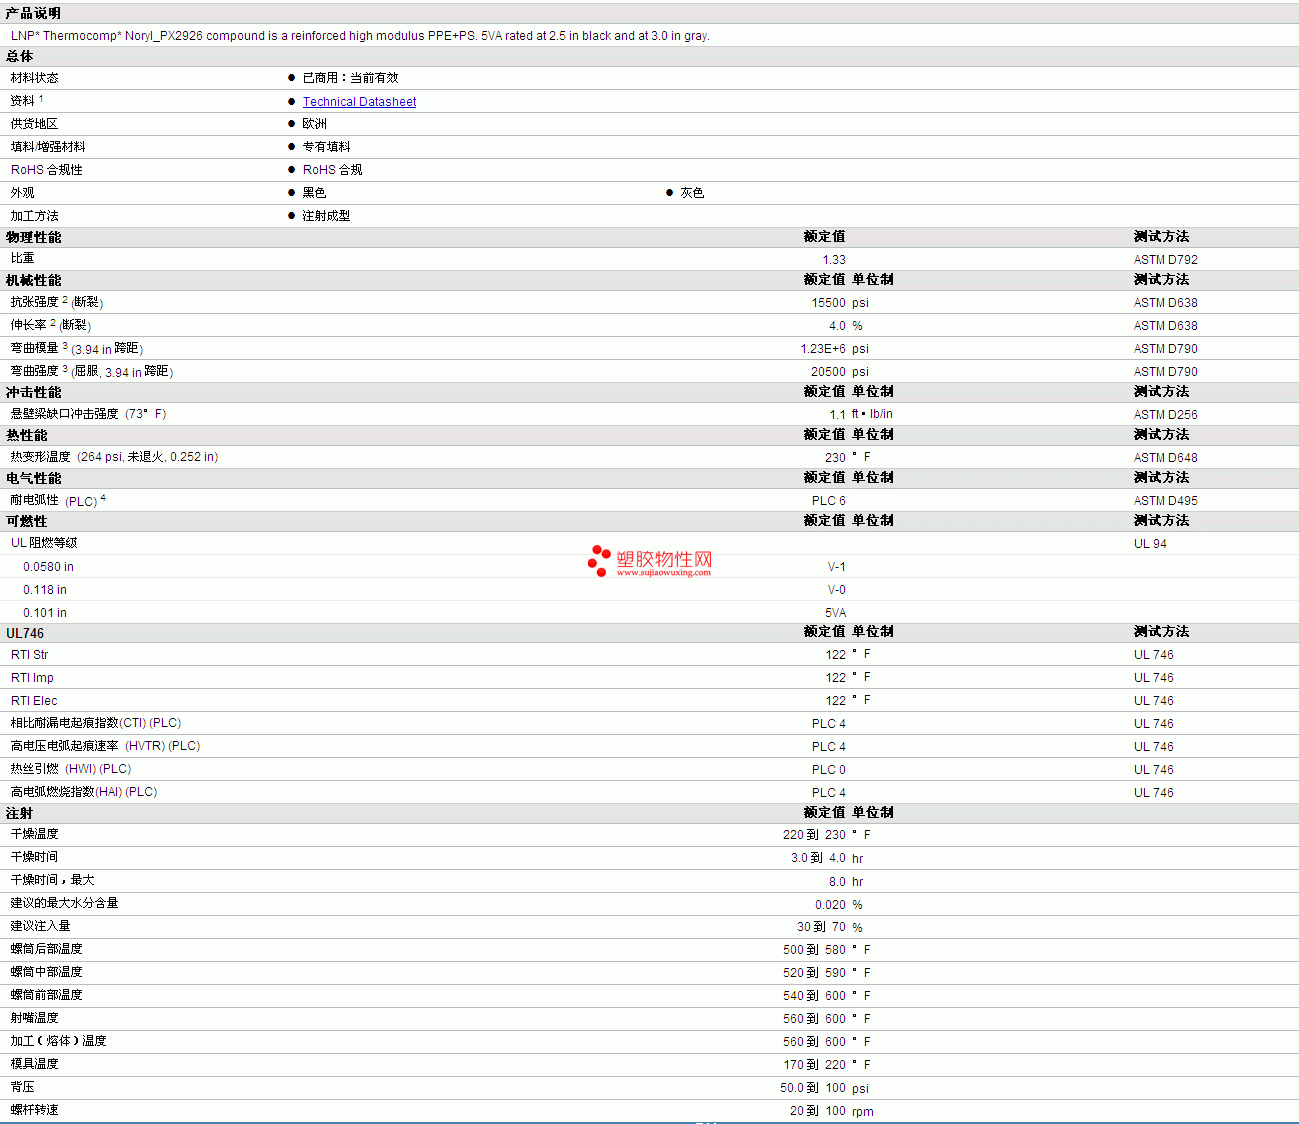Click the 干燥时间 value 3.0 到 4.0
Image resolution: width=1299 pixels, height=1124 pixels.
(x=818, y=858)
